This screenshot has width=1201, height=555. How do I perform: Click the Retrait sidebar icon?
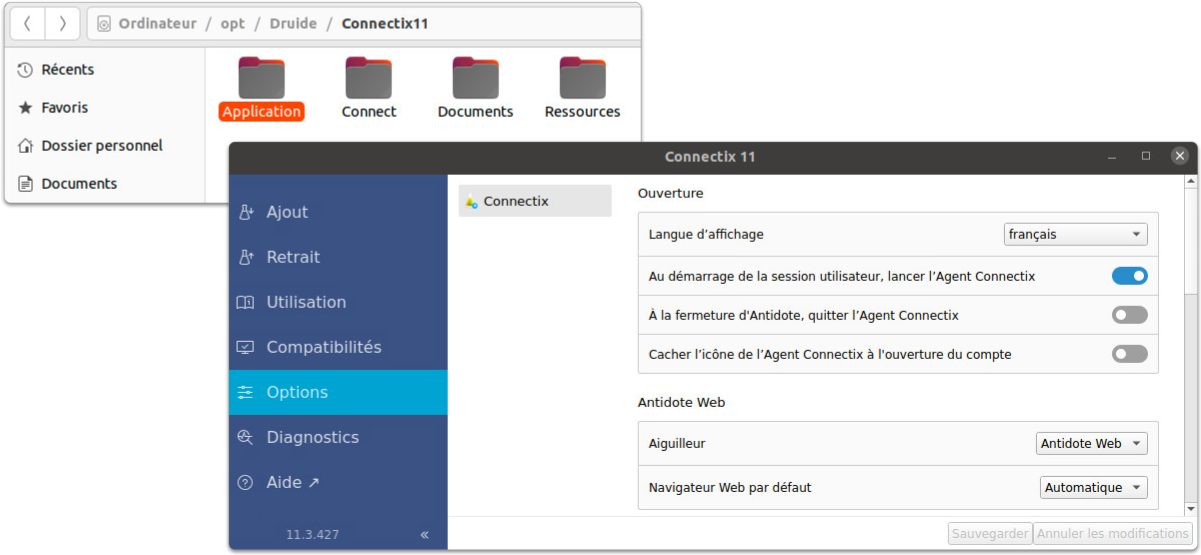(245, 257)
